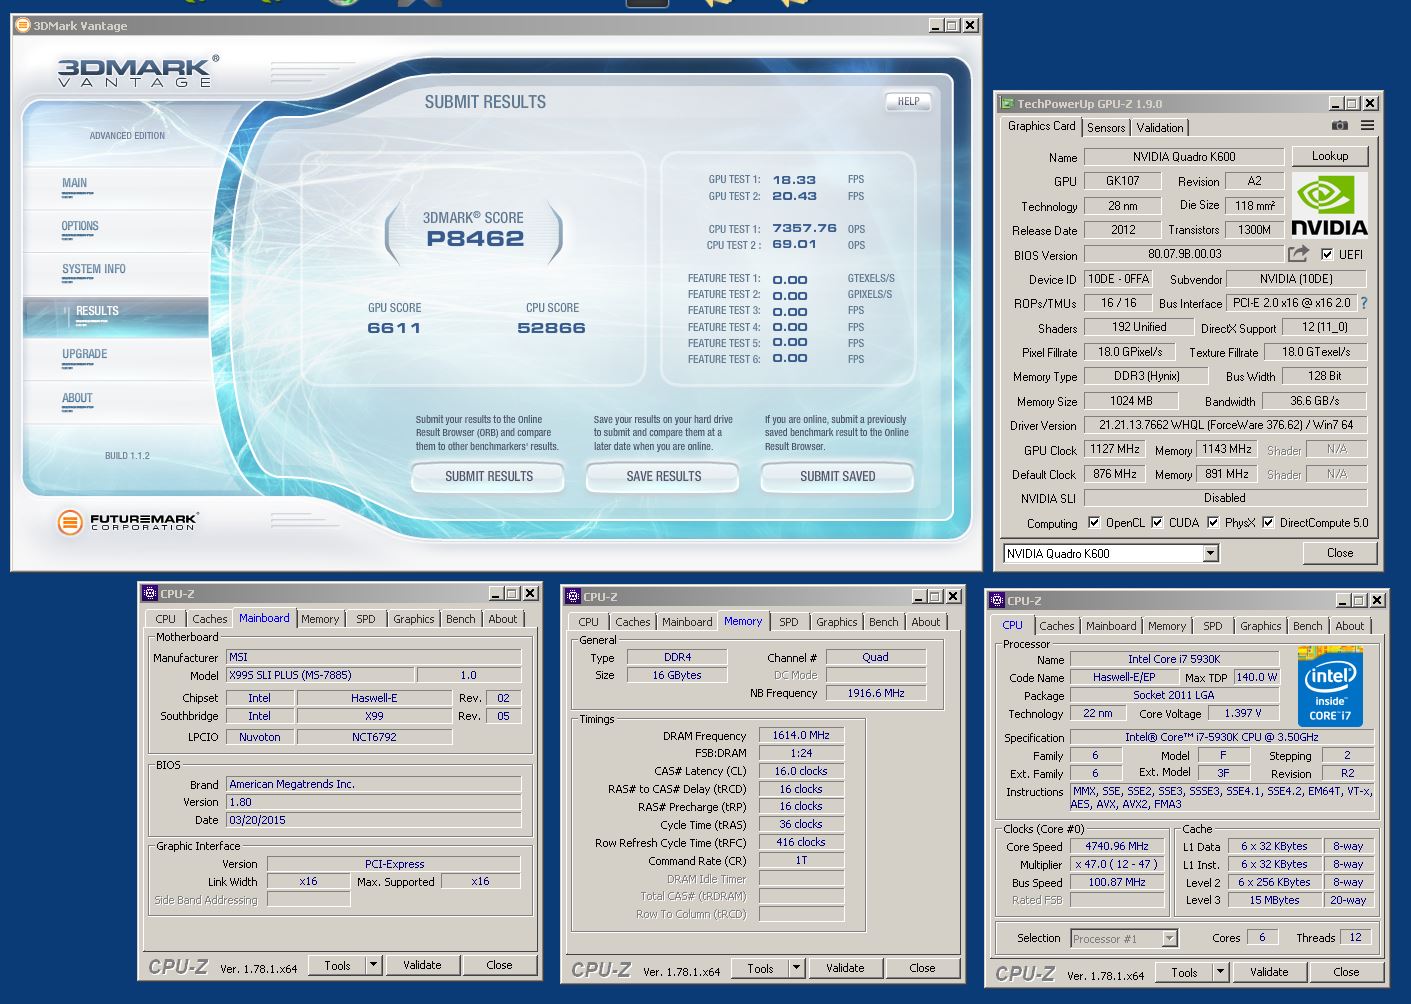Click the DRAM Frequency value 1614.0 MHz
Viewport: 1411px width, 1004px height.
801,735
